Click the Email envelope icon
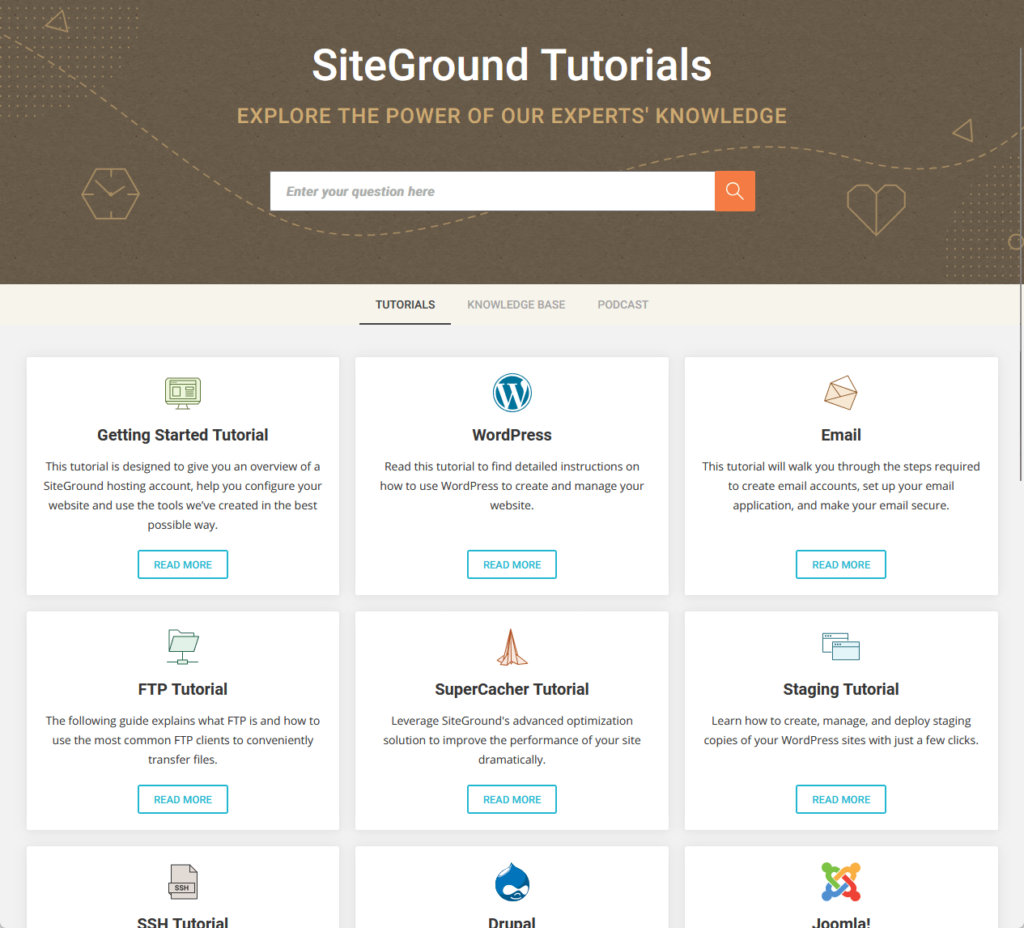 tap(840, 392)
